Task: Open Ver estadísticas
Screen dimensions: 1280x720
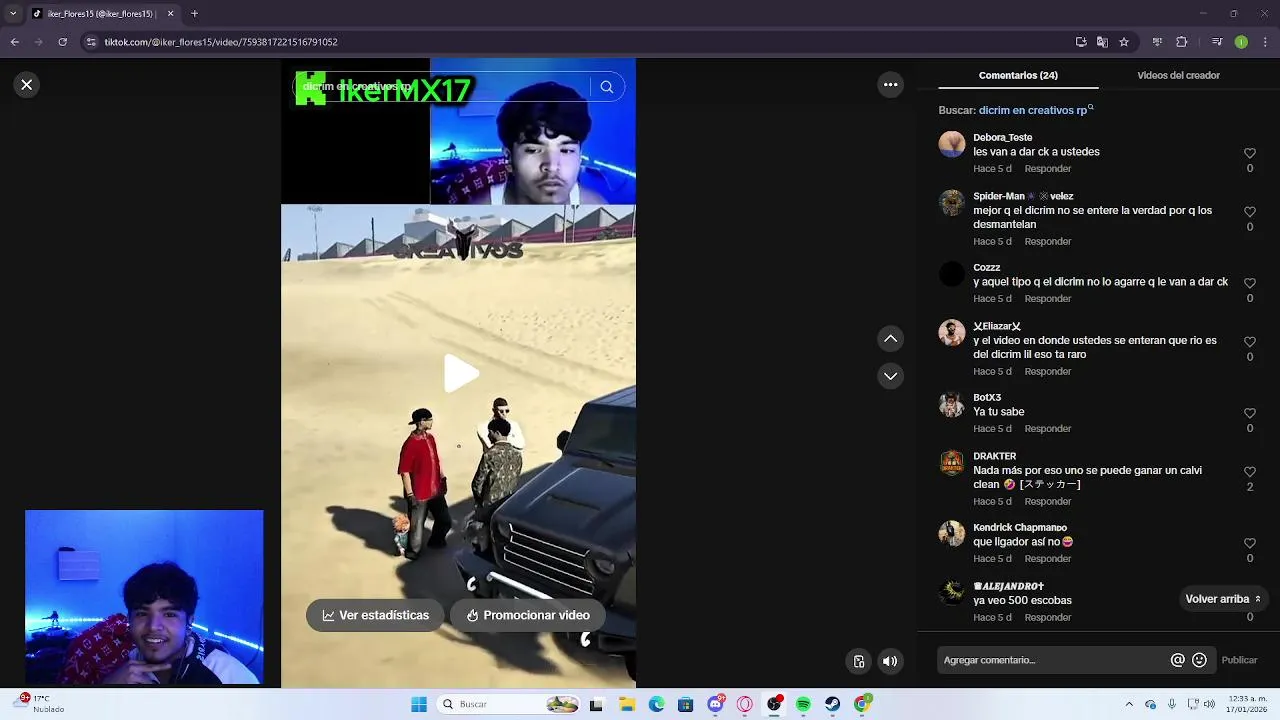Action: click(376, 615)
